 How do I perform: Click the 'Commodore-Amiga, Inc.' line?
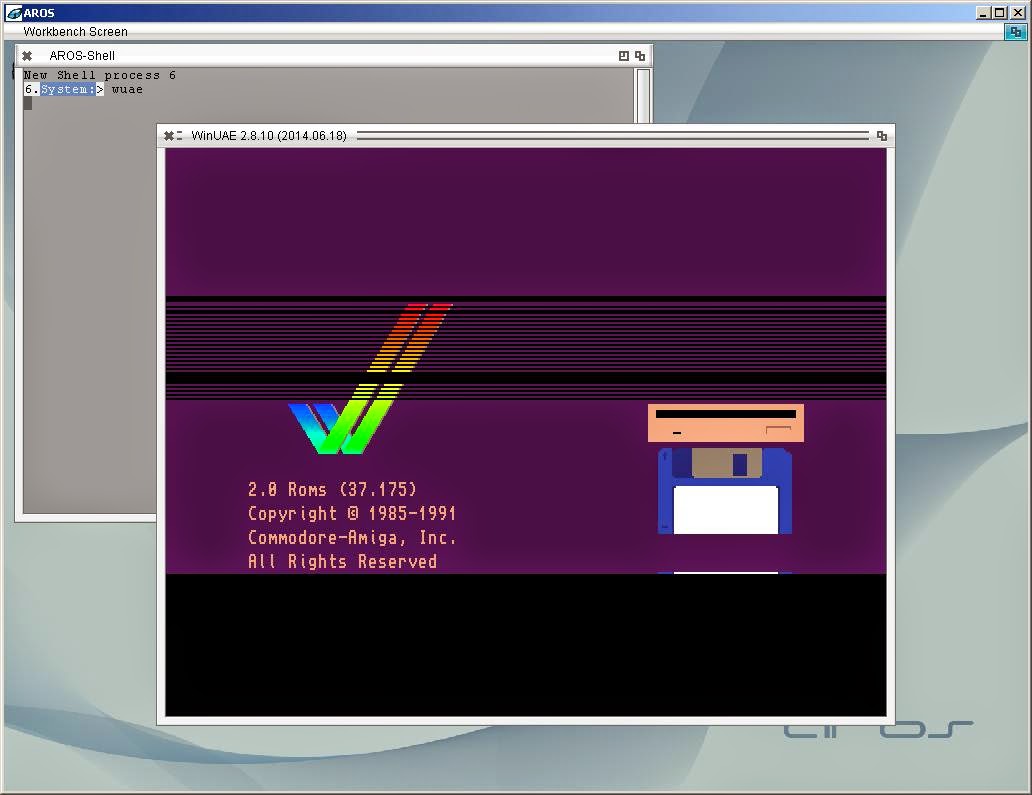tap(351, 538)
